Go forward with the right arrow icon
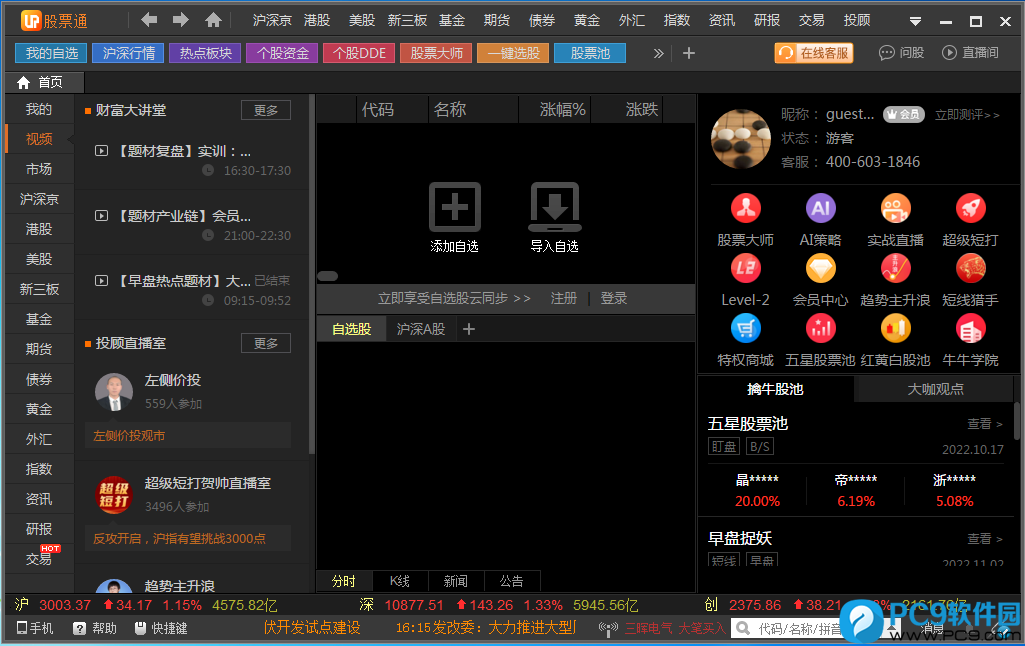The image size is (1025, 646). [x=181, y=20]
